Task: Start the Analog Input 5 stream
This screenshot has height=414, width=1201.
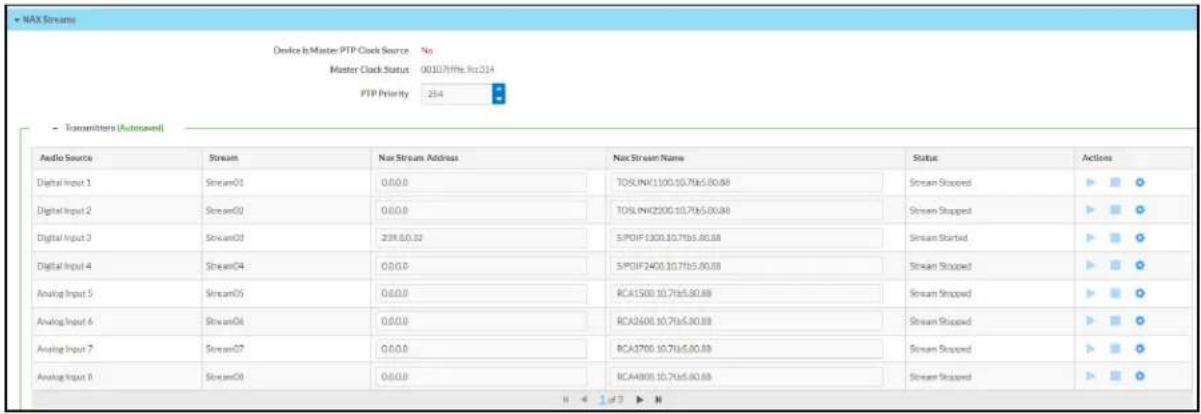Action: tap(1091, 295)
